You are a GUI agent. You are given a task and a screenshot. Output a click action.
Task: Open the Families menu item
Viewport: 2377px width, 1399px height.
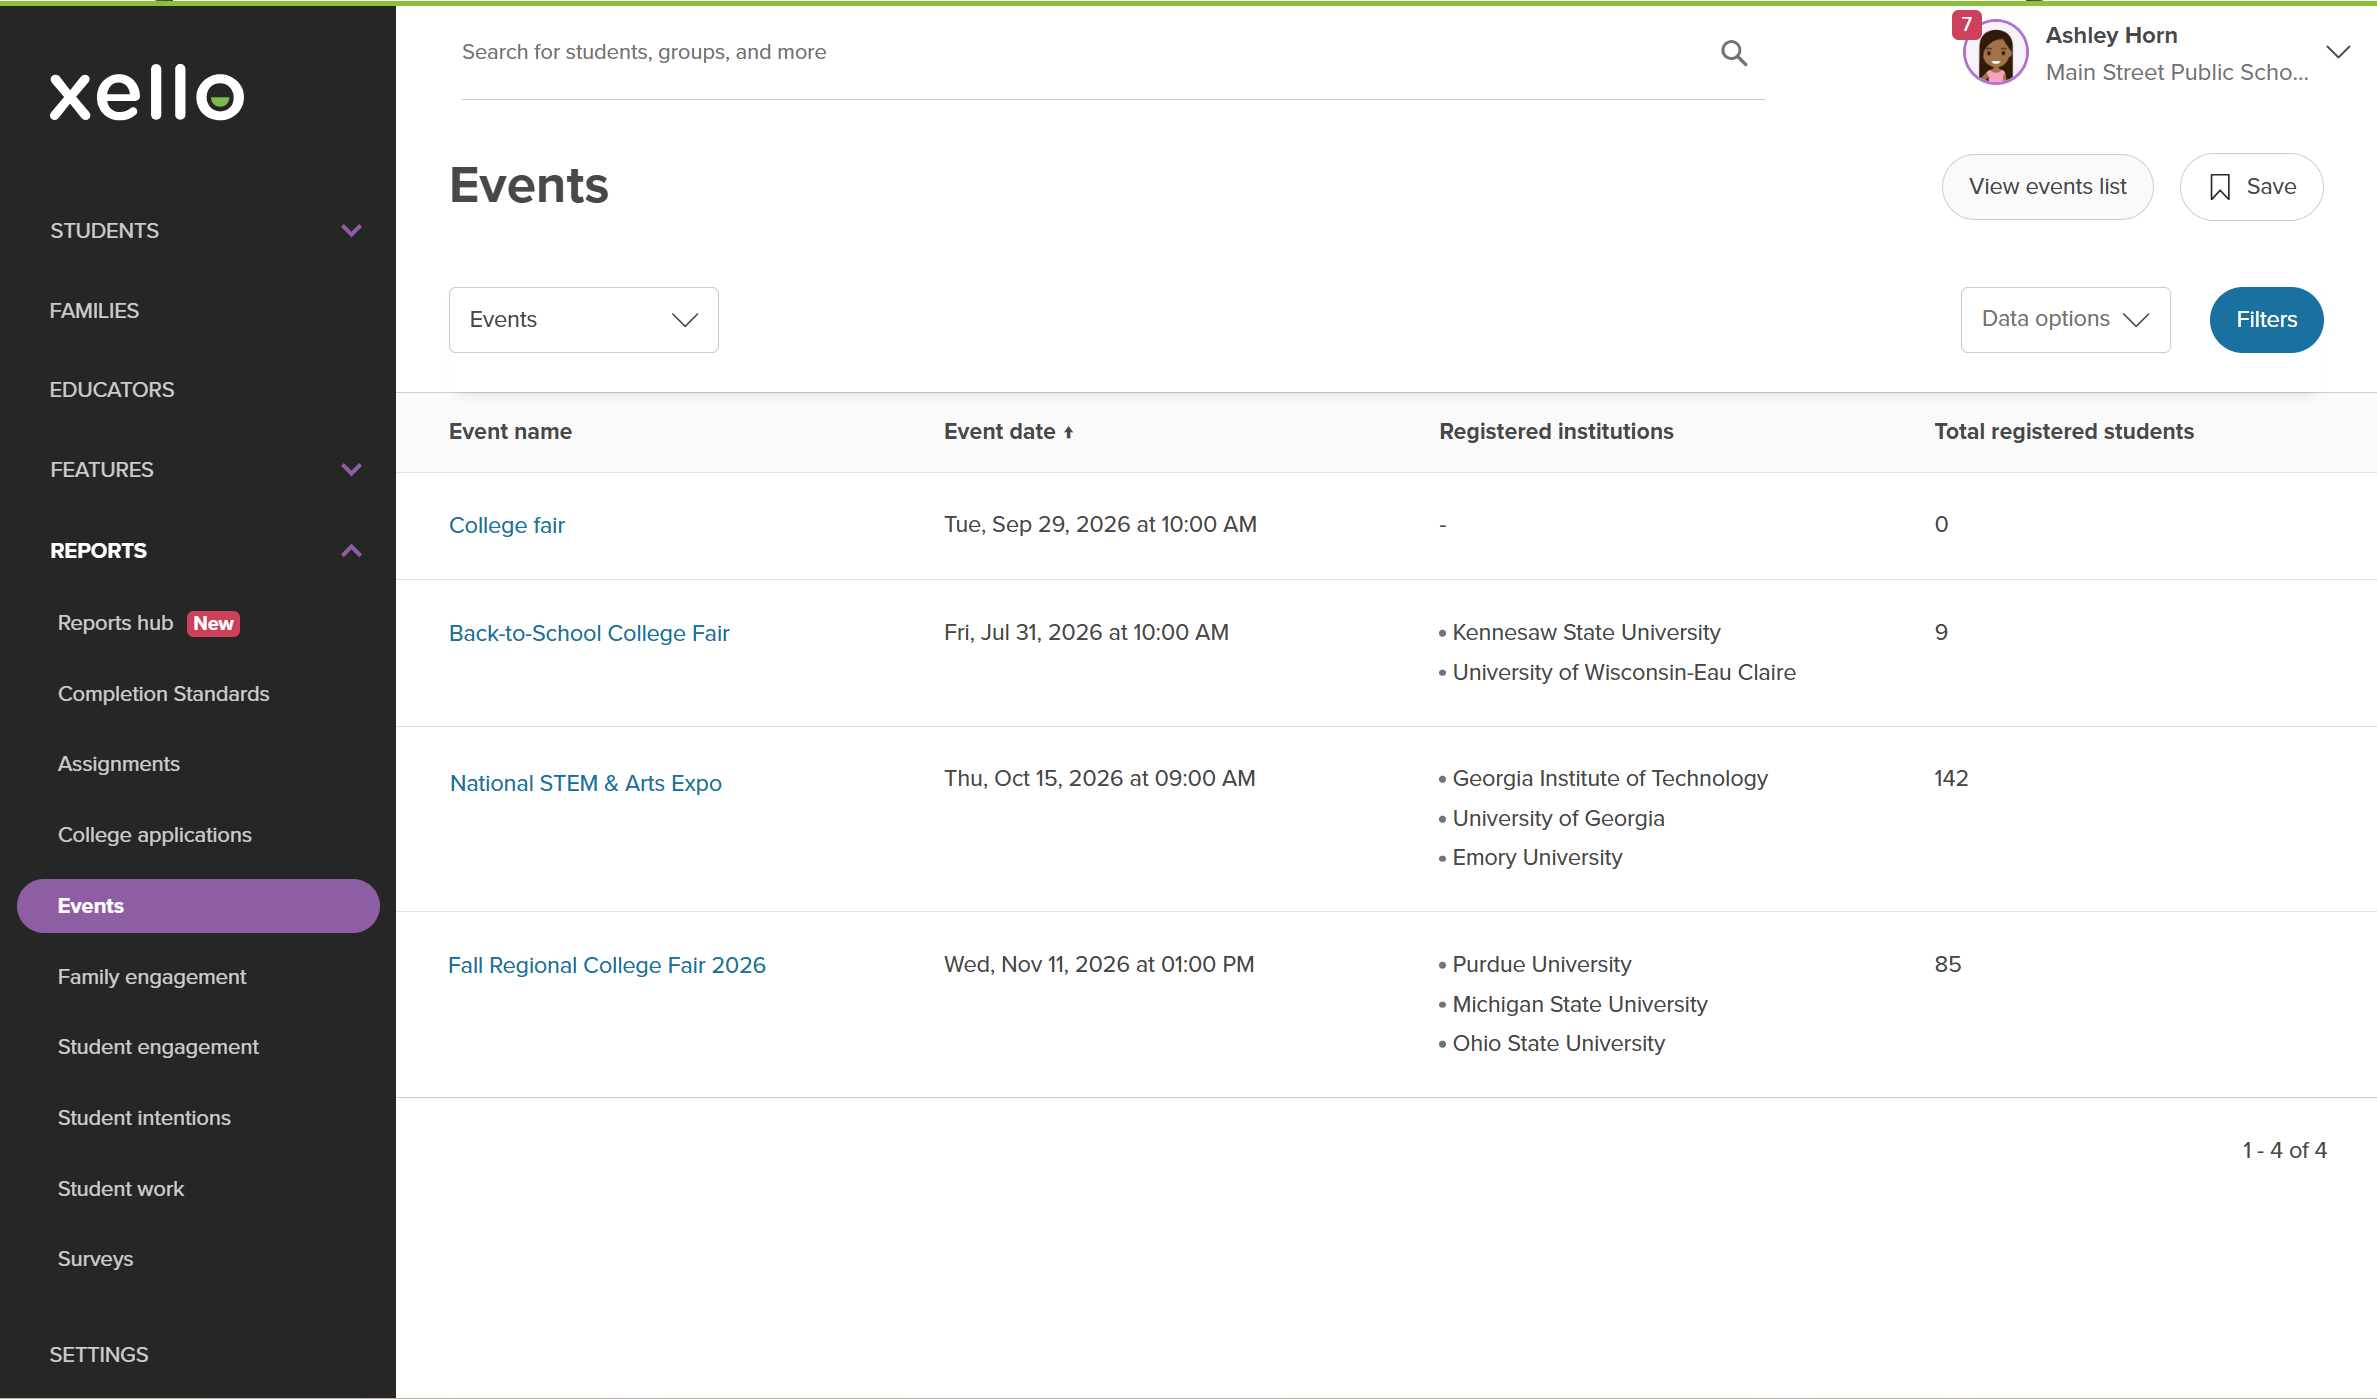coord(94,311)
